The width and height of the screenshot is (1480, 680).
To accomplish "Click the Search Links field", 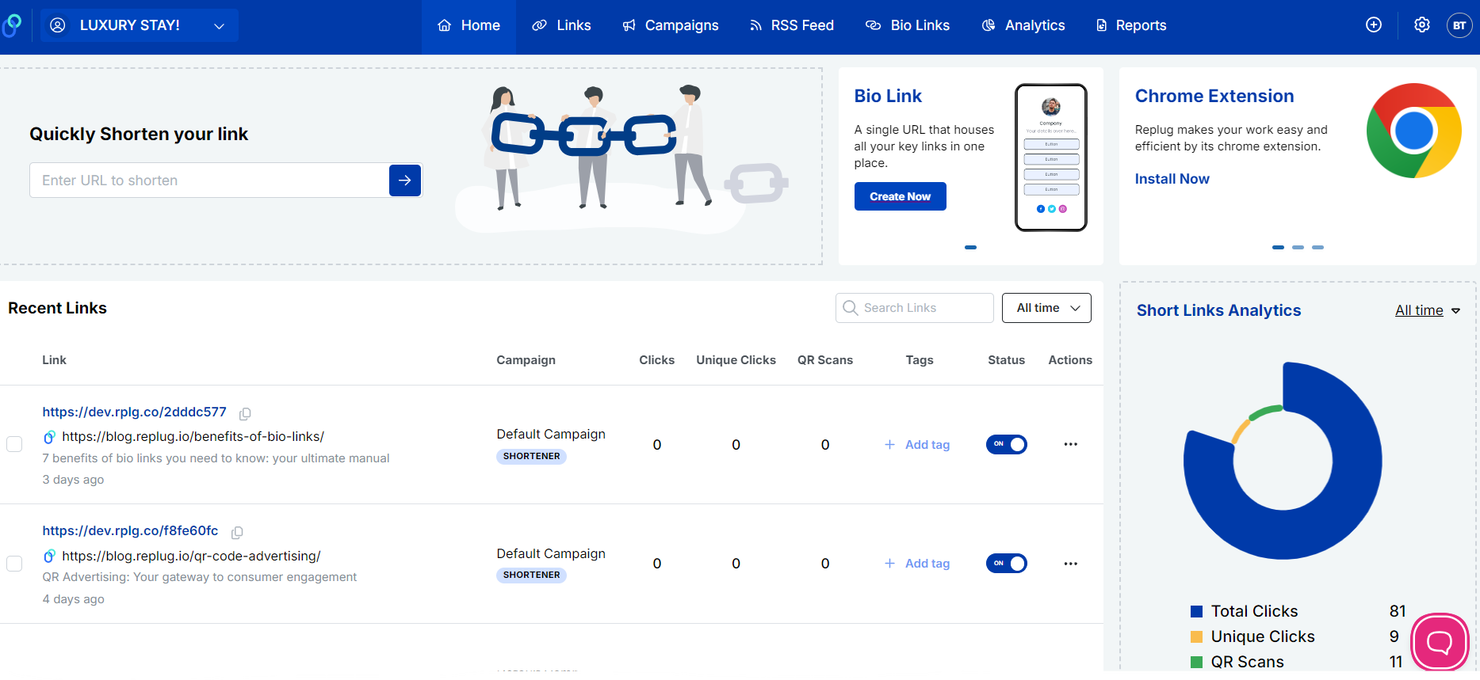I will pyautogui.click(x=914, y=308).
